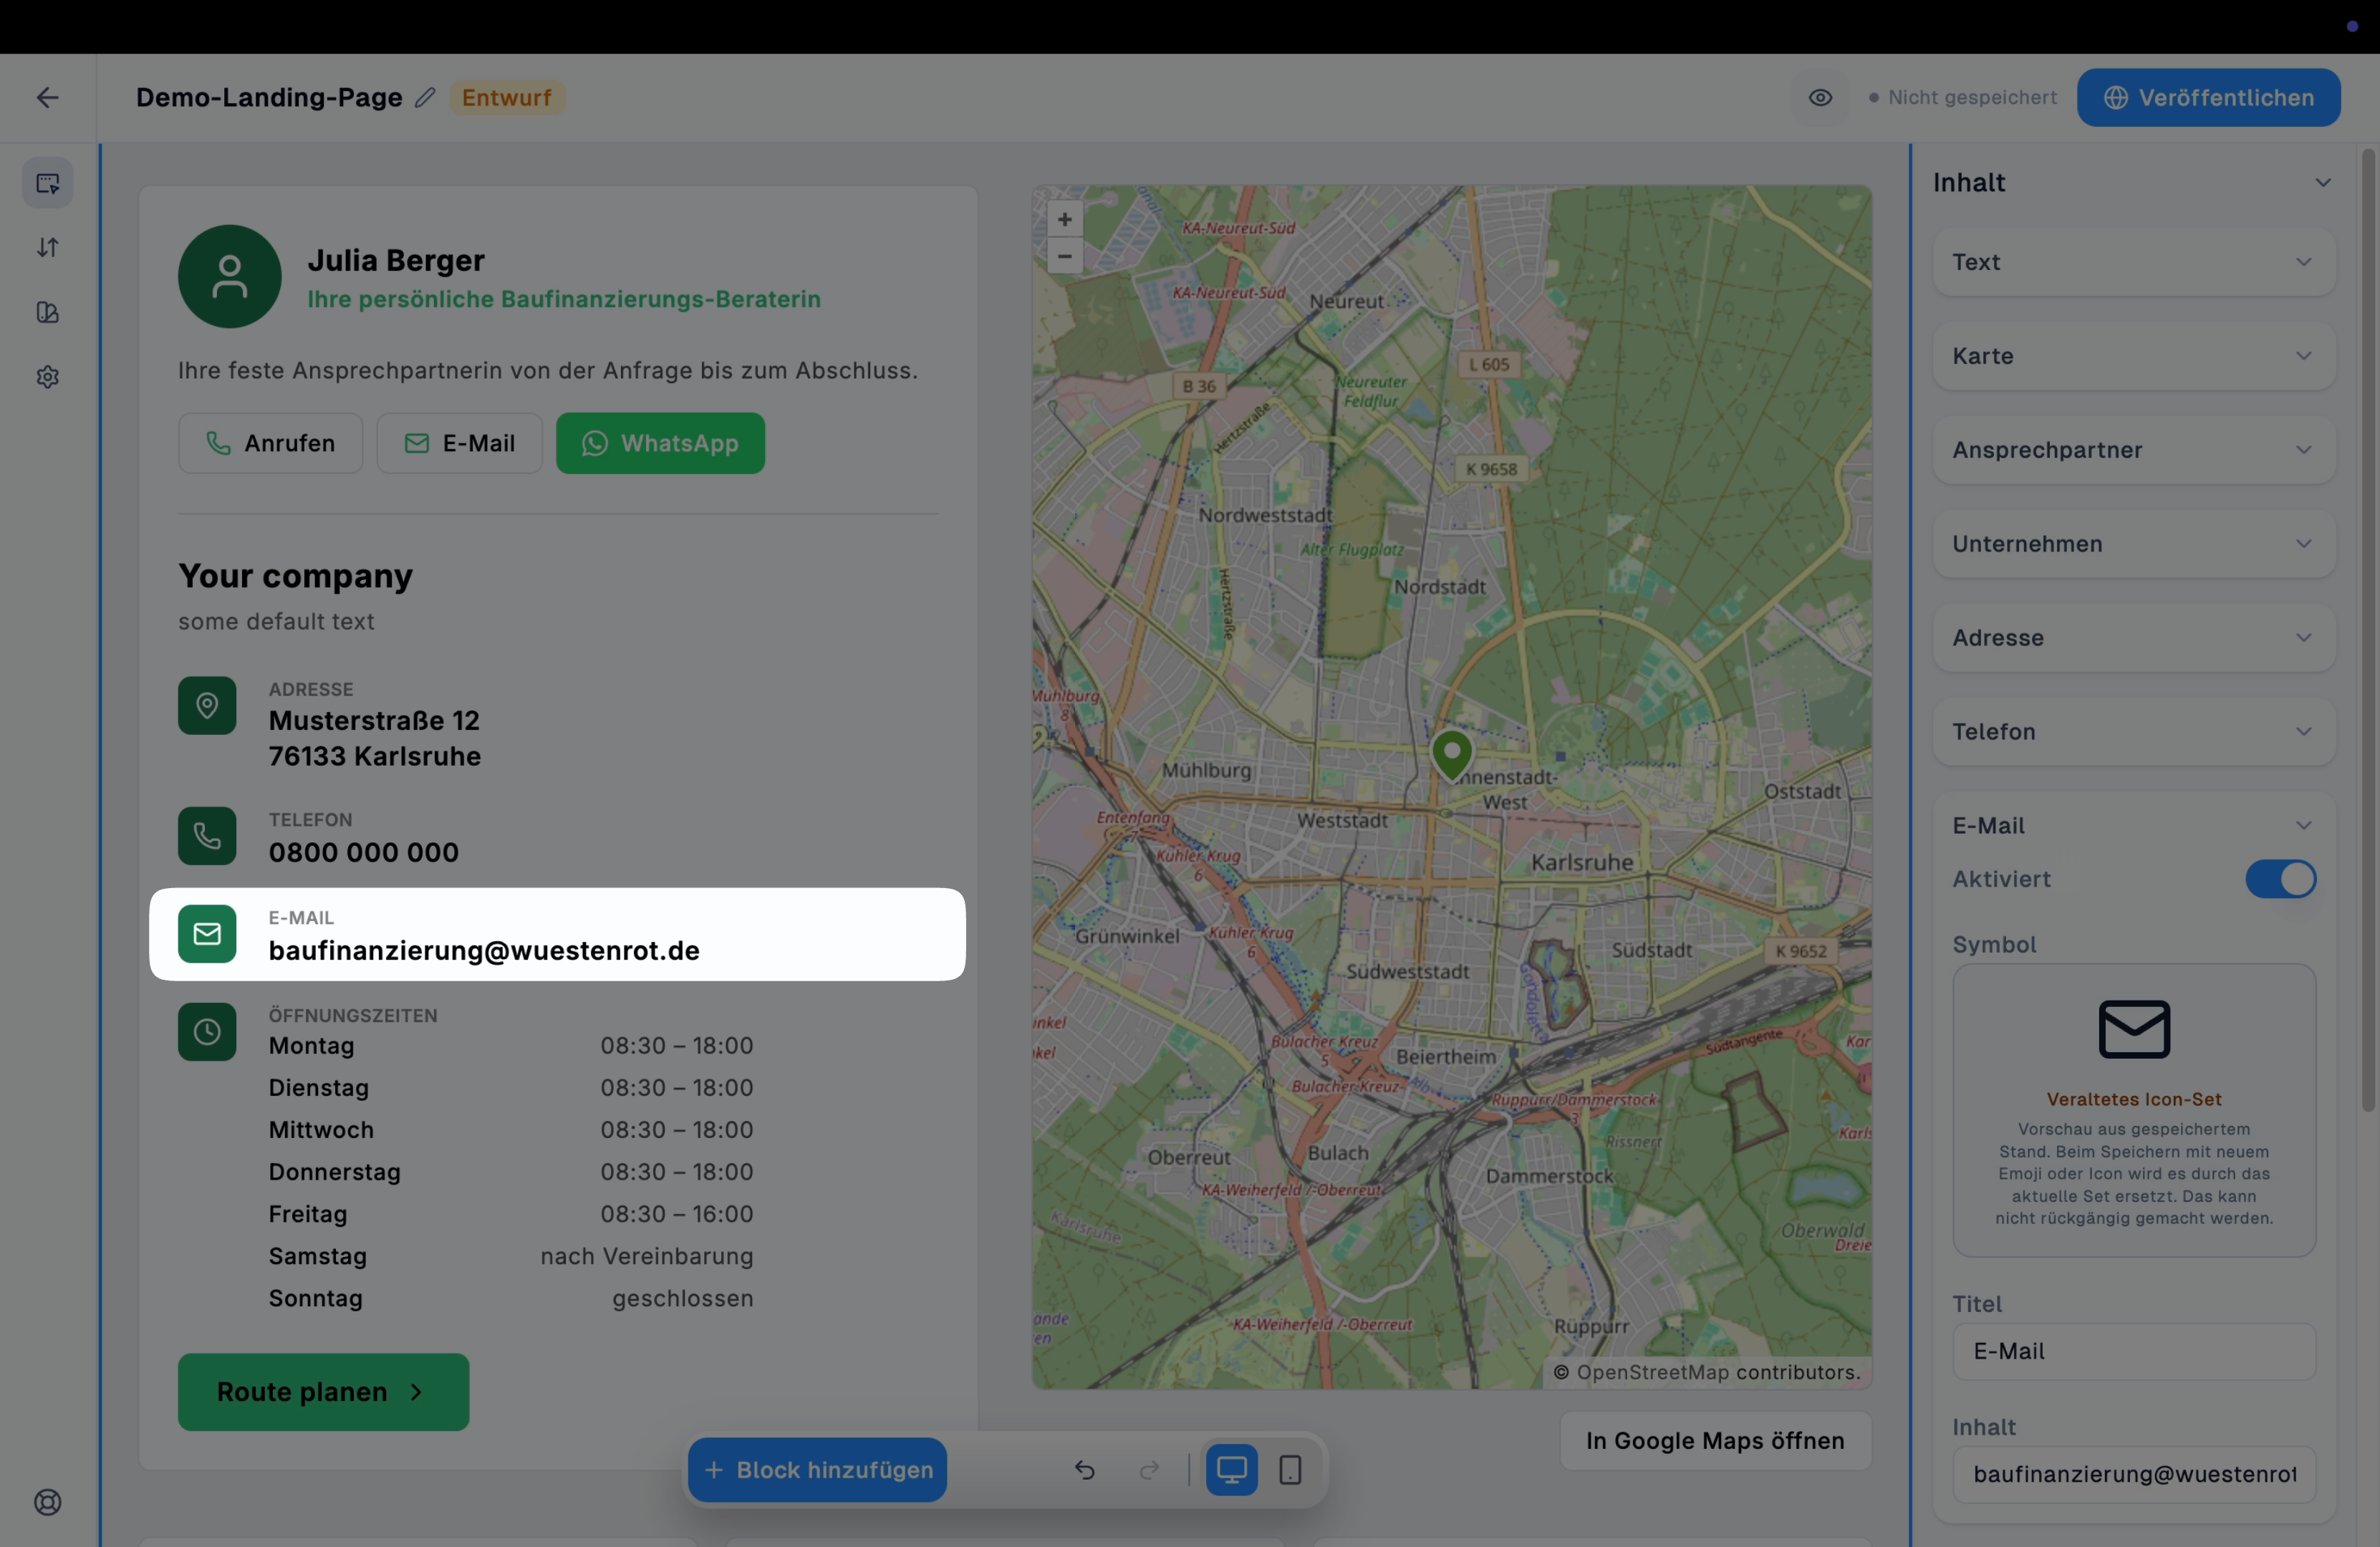2380x1547 pixels.
Task: Open the design theme sidebar icon
Action: 48,312
